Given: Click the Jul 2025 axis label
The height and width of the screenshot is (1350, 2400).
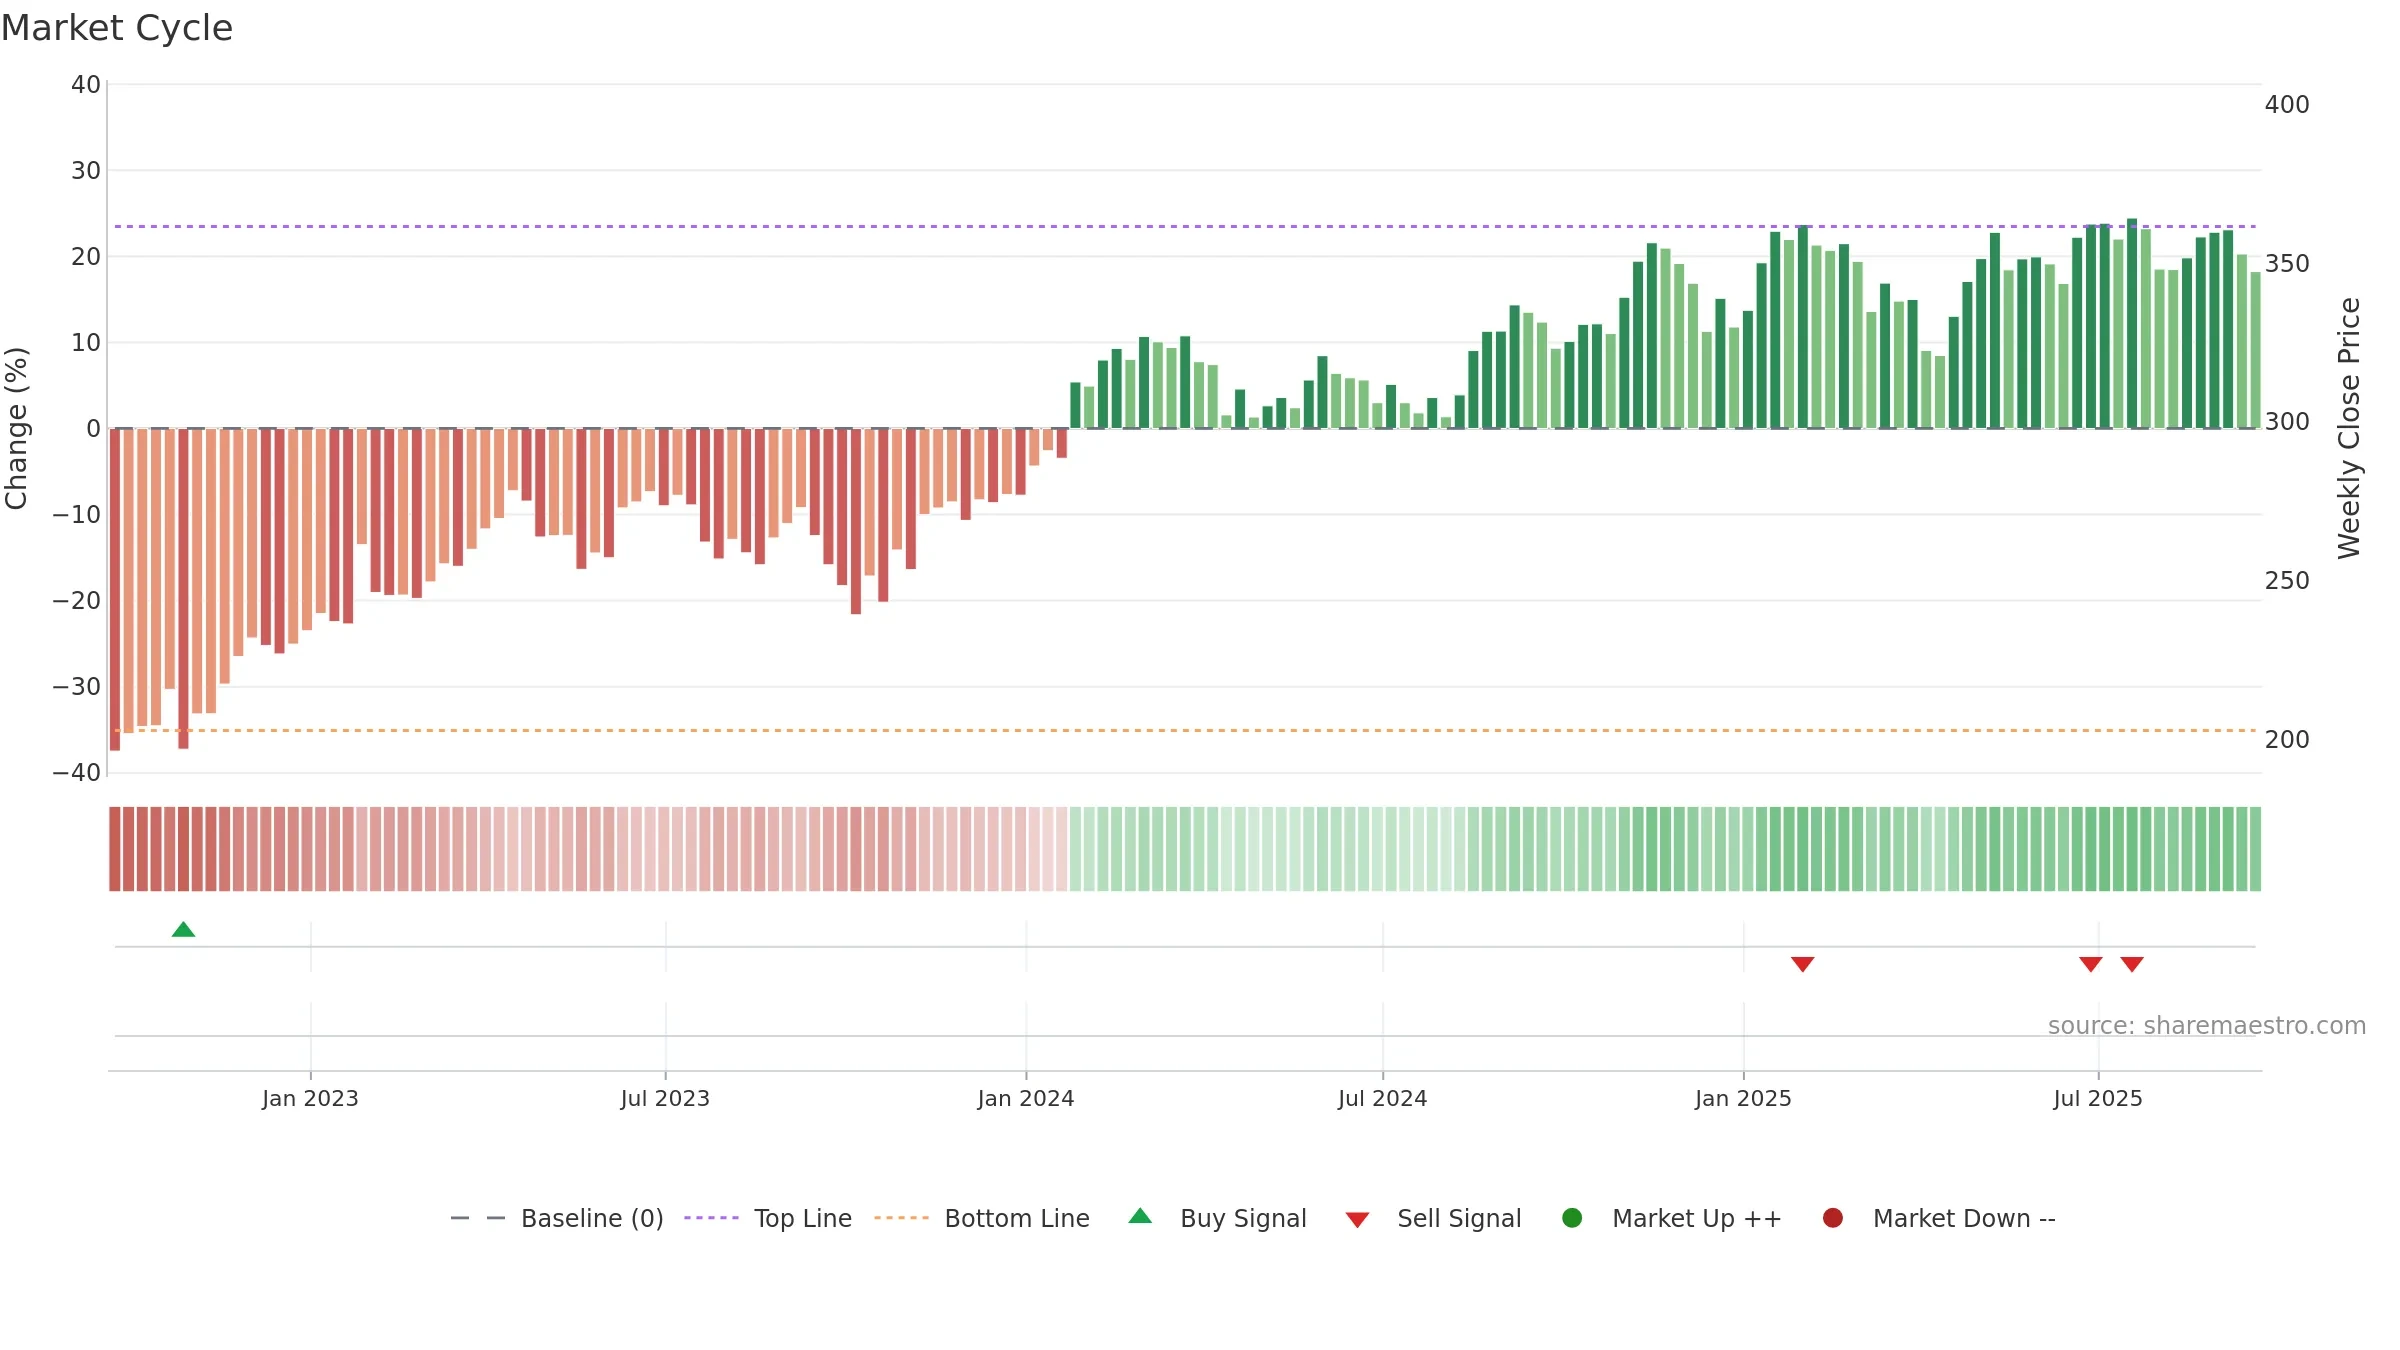Looking at the screenshot, I should click(x=2098, y=1099).
